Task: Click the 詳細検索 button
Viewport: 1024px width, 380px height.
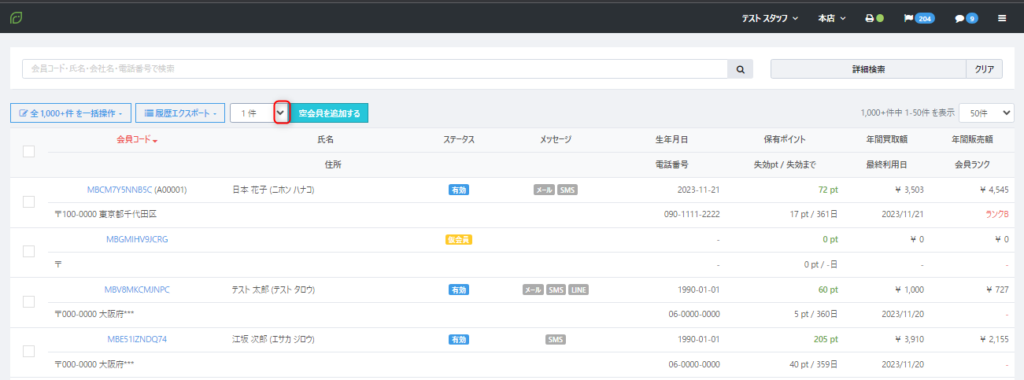Action: pyautogui.click(x=868, y=69)
